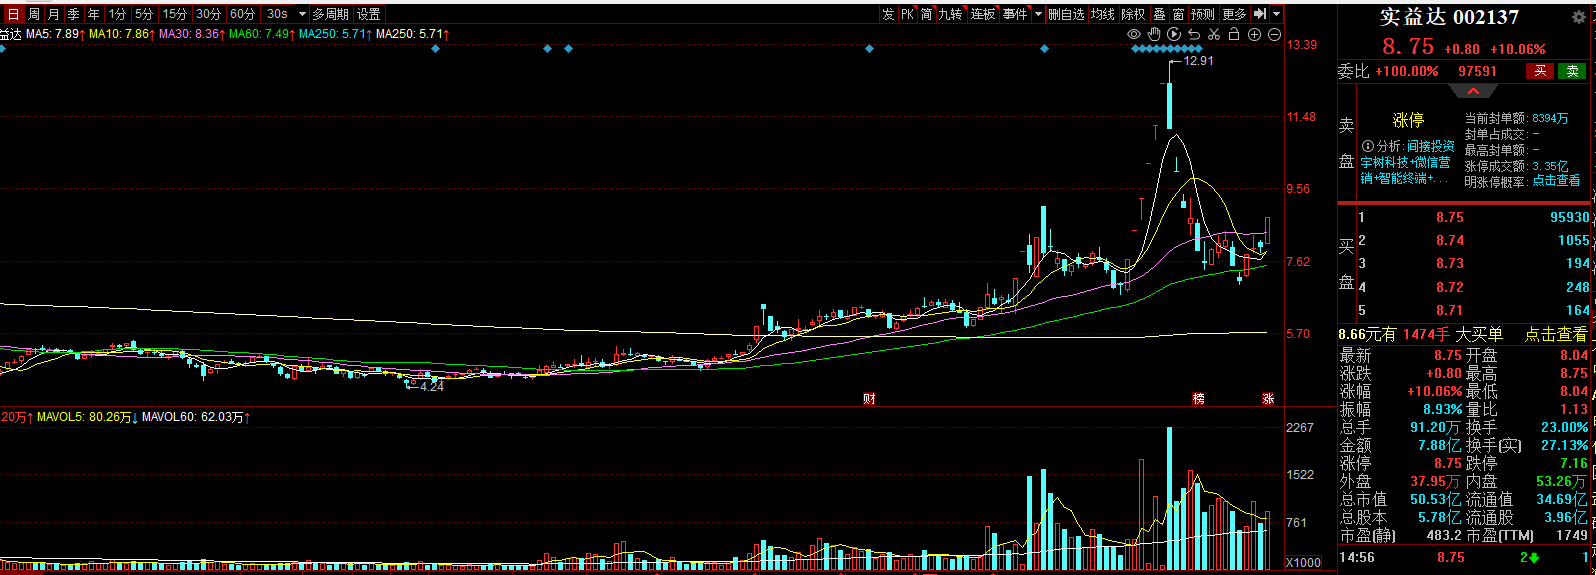Screen dimensions: 1596x575
Task: Open dropdown arrow after 事件 button
Action: click(x=1038, y=14)
